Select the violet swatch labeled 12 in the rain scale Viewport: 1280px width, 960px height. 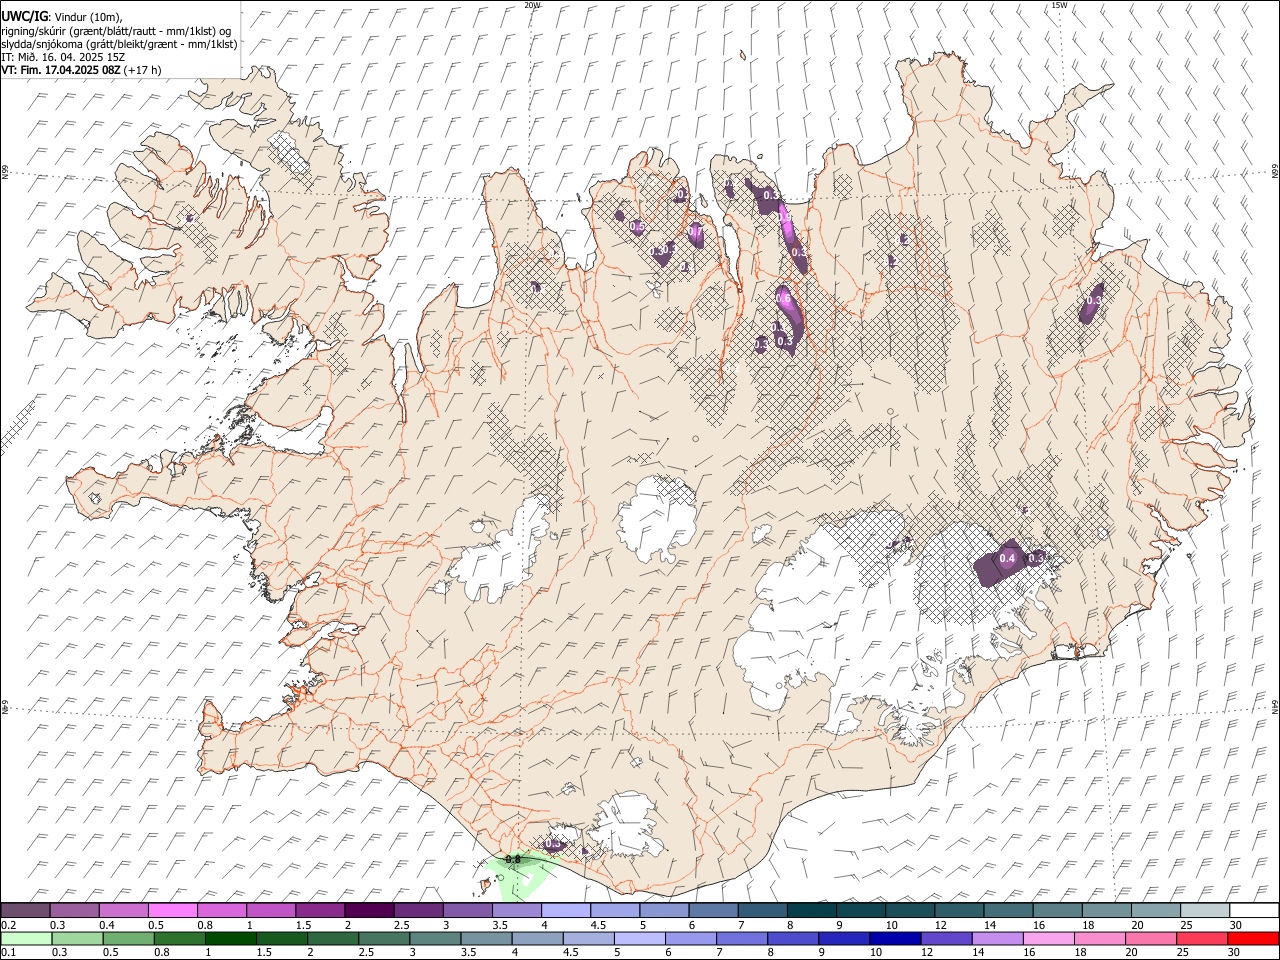tap(946, 938)
